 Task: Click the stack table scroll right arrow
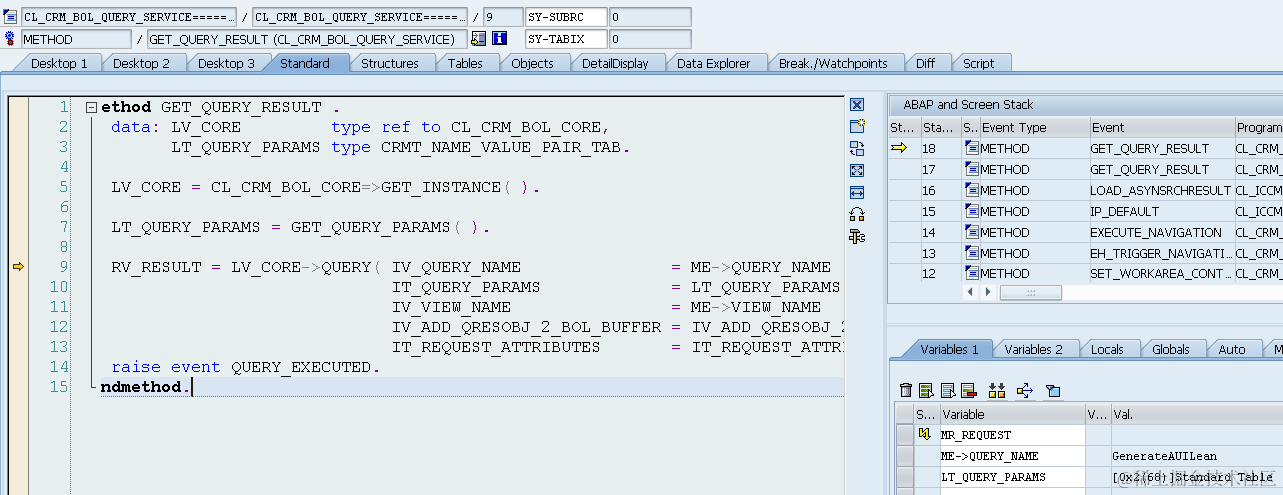point(988,292)
